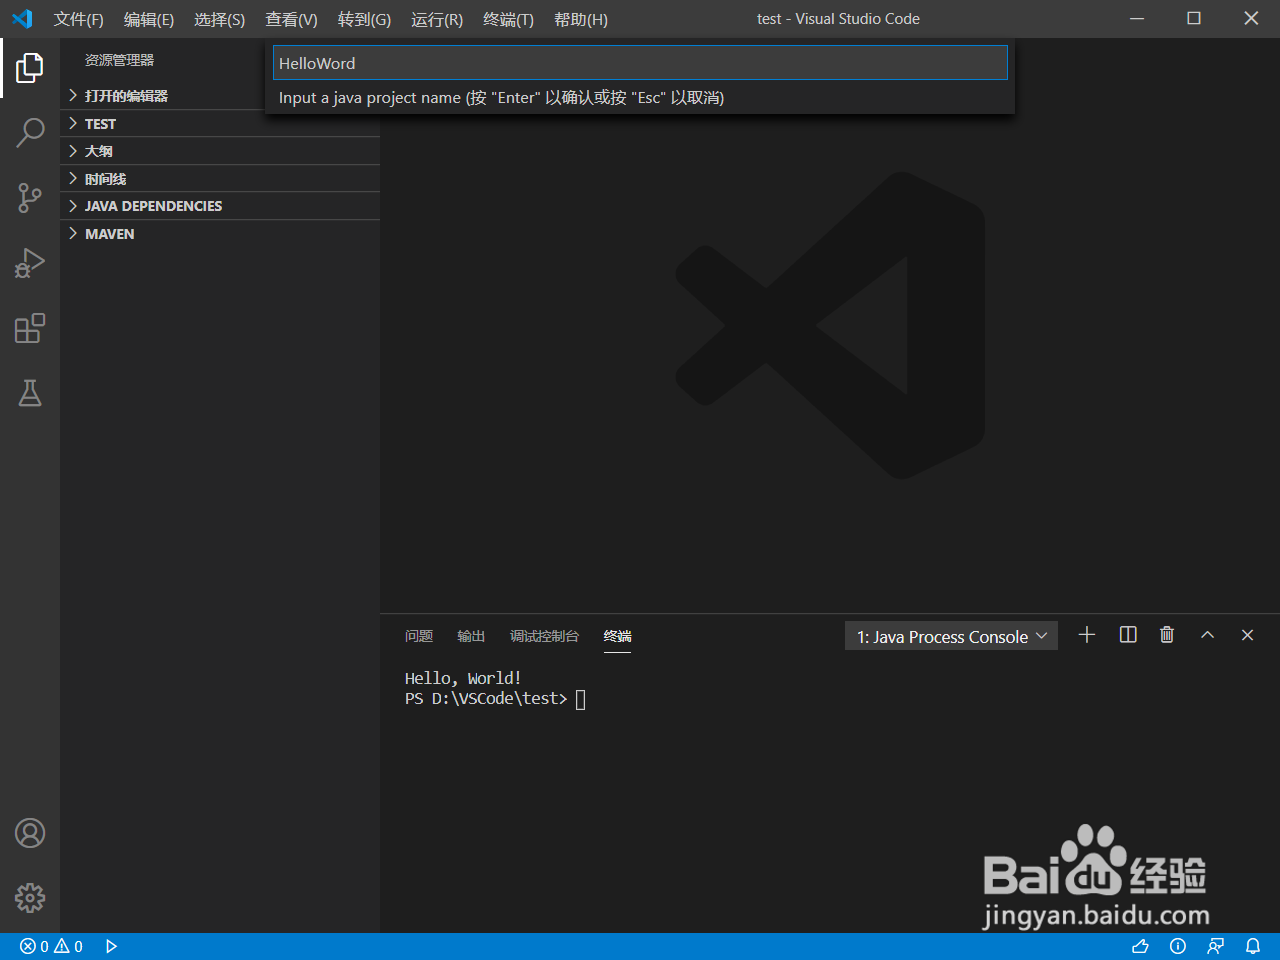Select the 终端 panel tab

pyautogui.click(x=618, y=636)
